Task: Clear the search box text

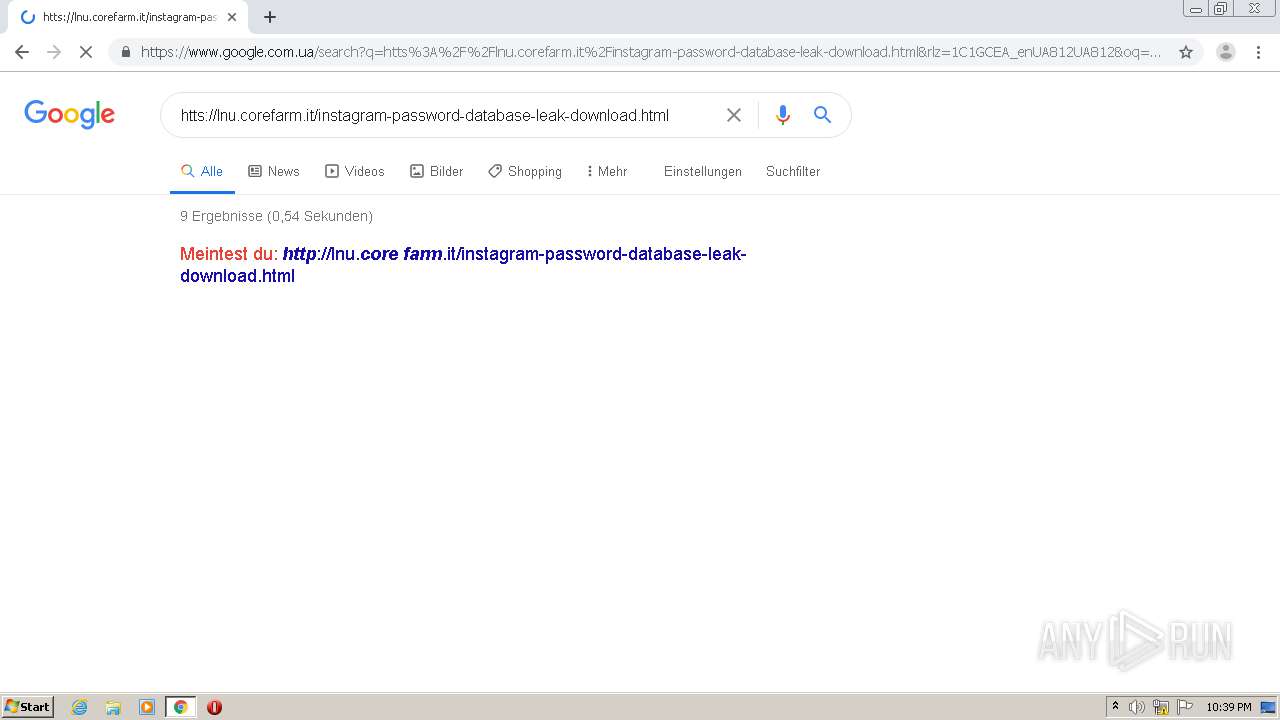Action: click(734, 115)
